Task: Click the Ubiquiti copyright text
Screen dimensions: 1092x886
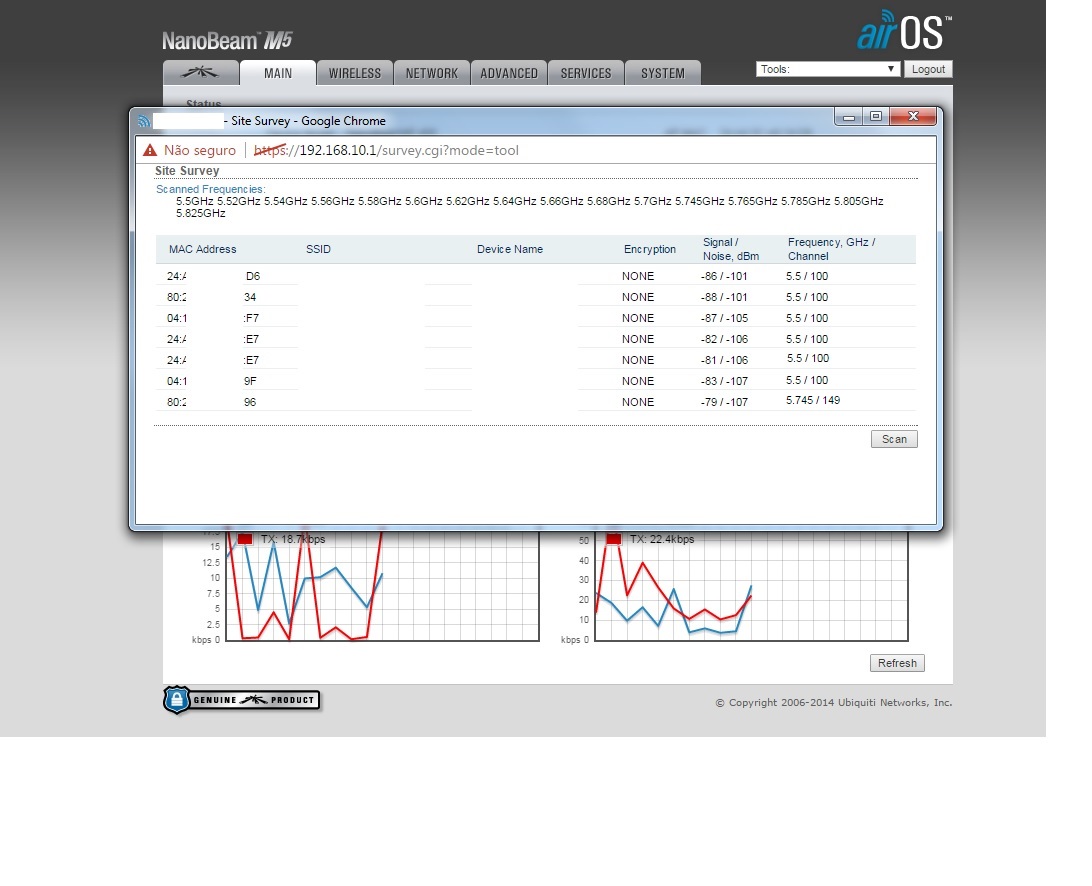Action: point(834,703)
